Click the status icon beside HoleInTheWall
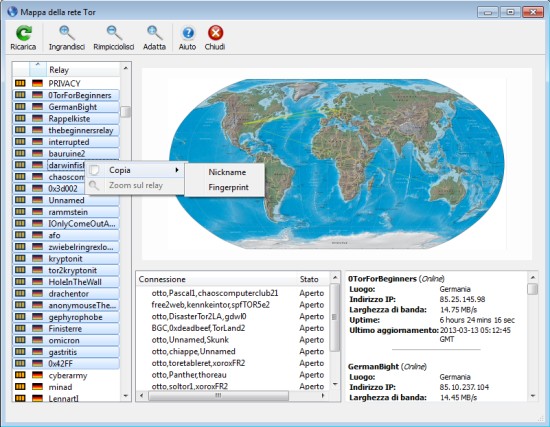 [20, 282]
